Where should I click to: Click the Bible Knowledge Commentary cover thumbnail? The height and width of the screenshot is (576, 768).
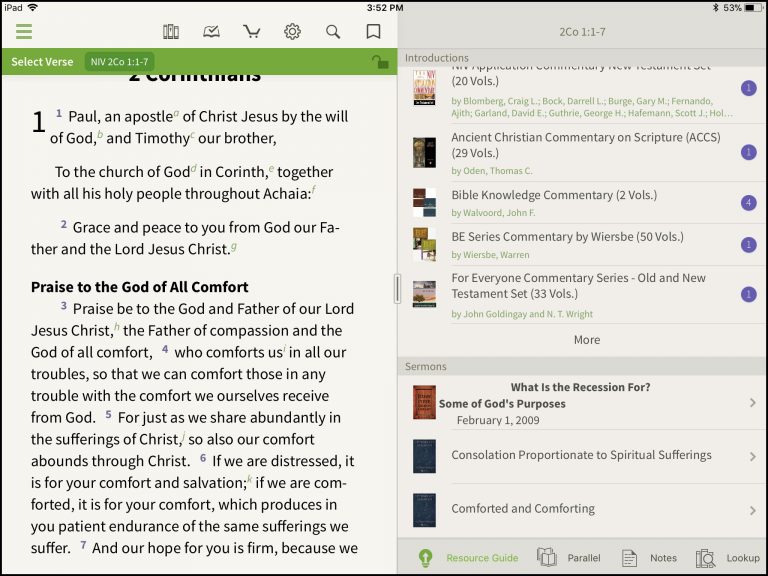[424, 202]
